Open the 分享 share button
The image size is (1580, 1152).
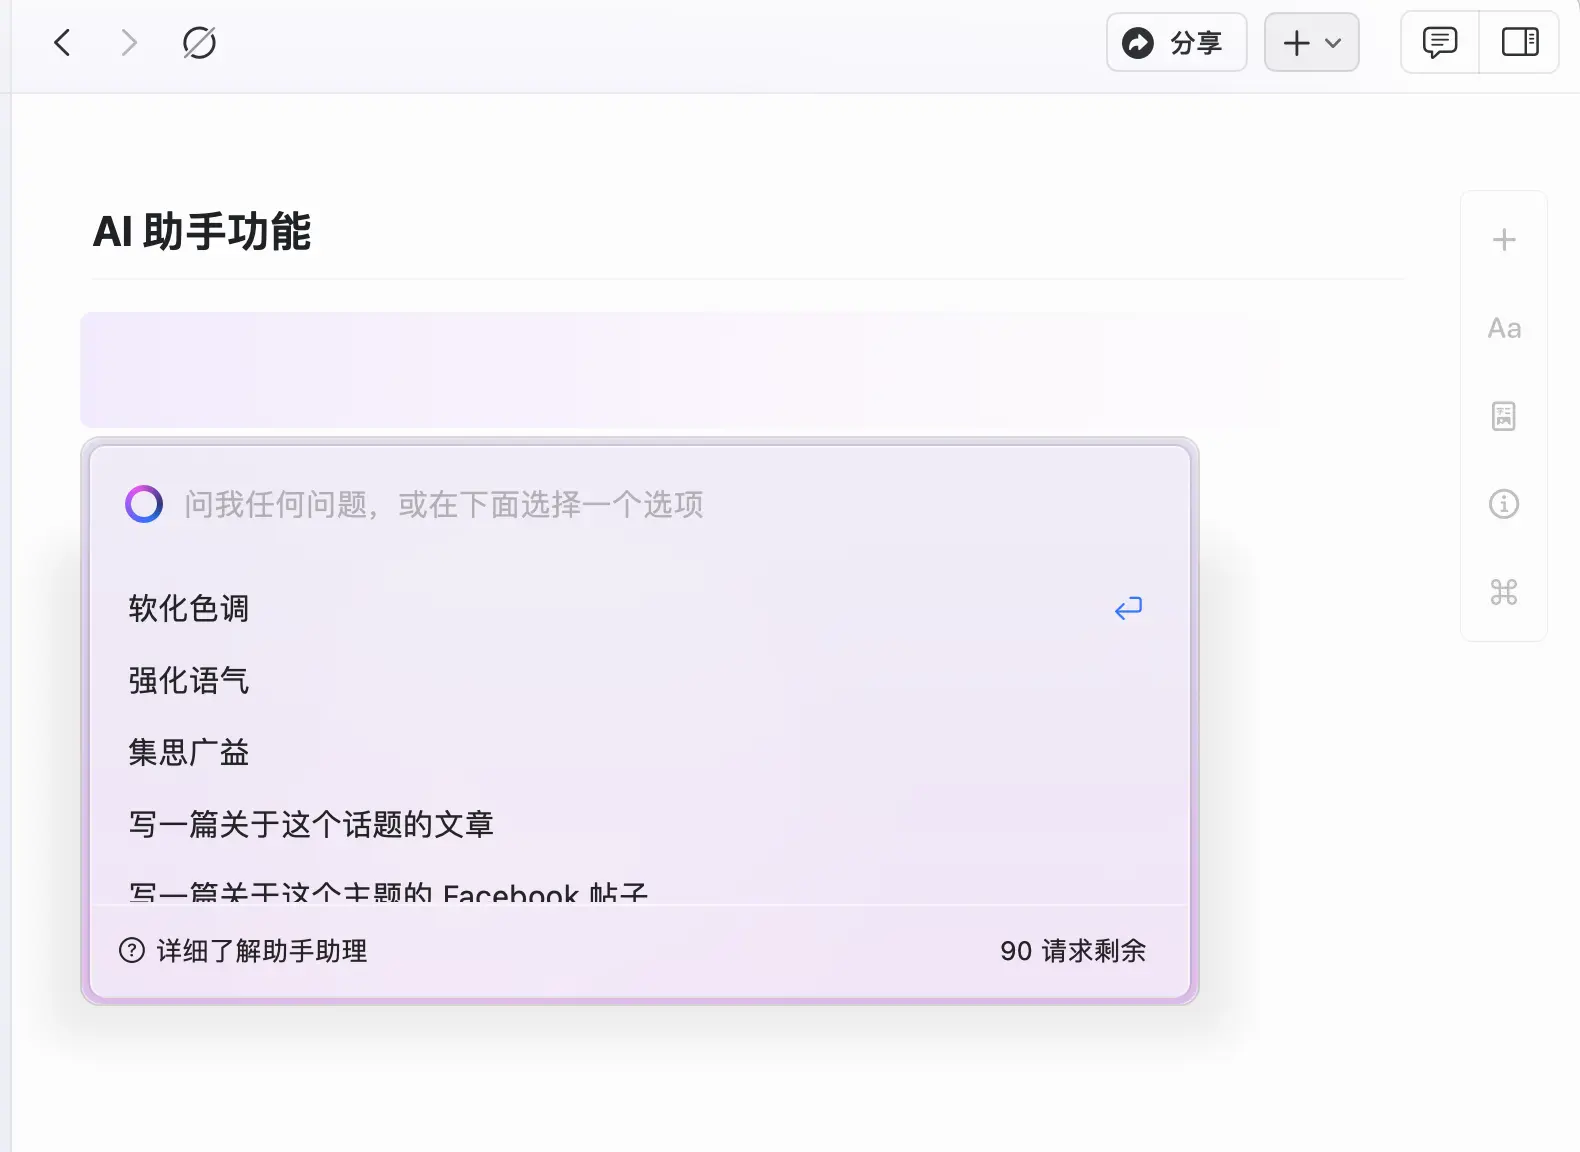pos(1176,43)
